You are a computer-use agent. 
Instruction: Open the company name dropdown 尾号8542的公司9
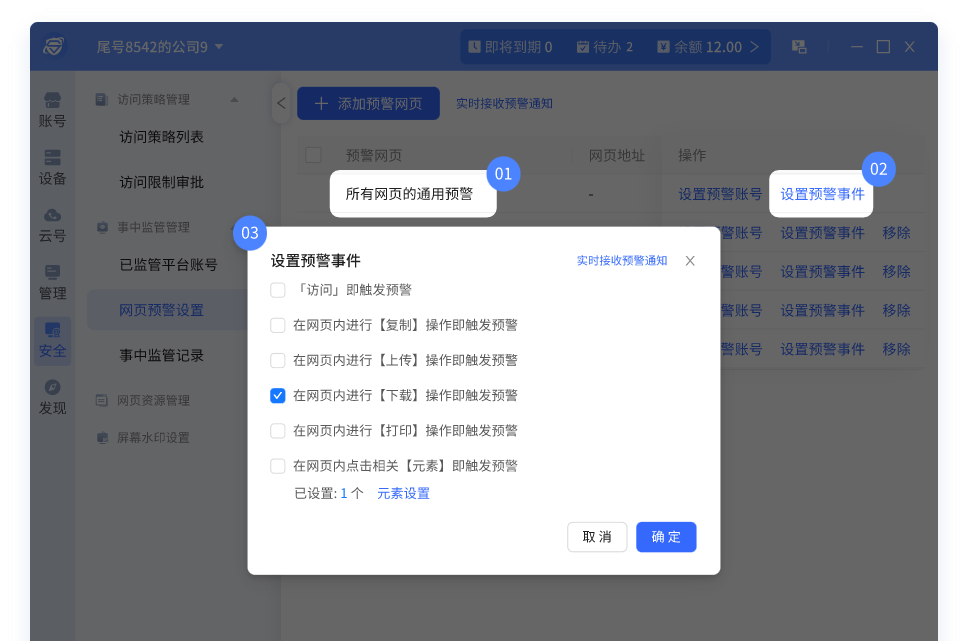tap(160, 47)
